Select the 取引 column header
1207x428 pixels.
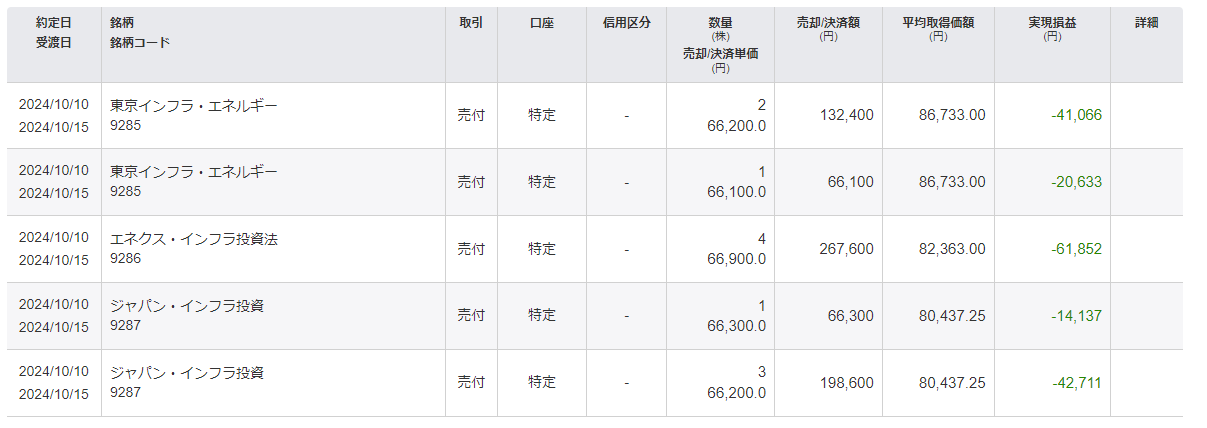pos(471,22)
